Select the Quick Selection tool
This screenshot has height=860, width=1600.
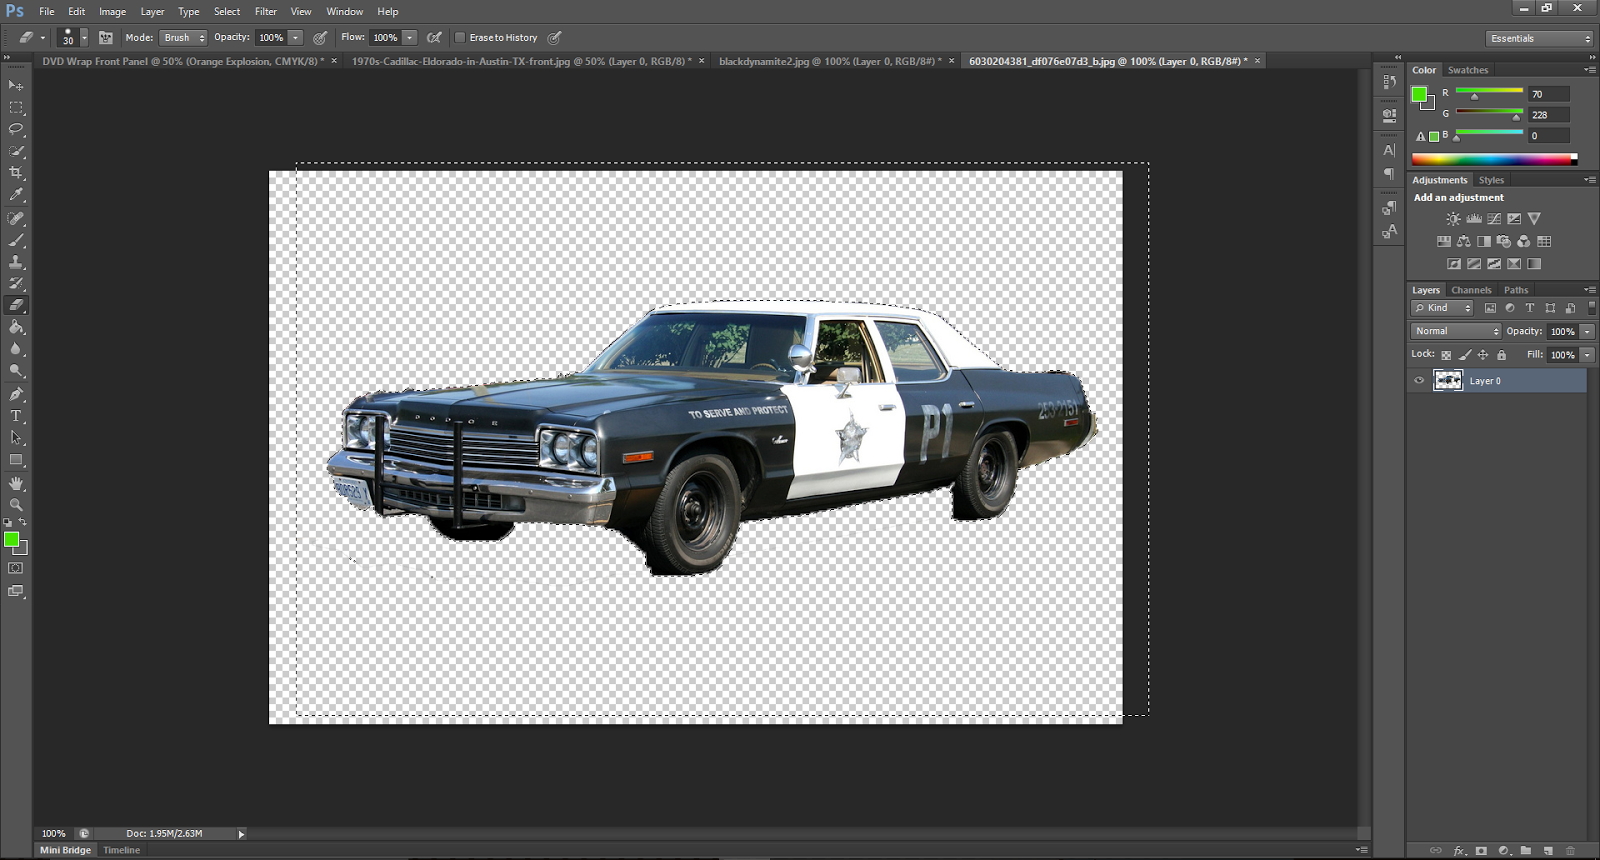(x=16, y=151)
